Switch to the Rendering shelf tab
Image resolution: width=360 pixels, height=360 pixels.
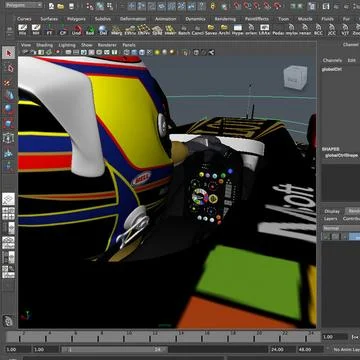[225, 19]
